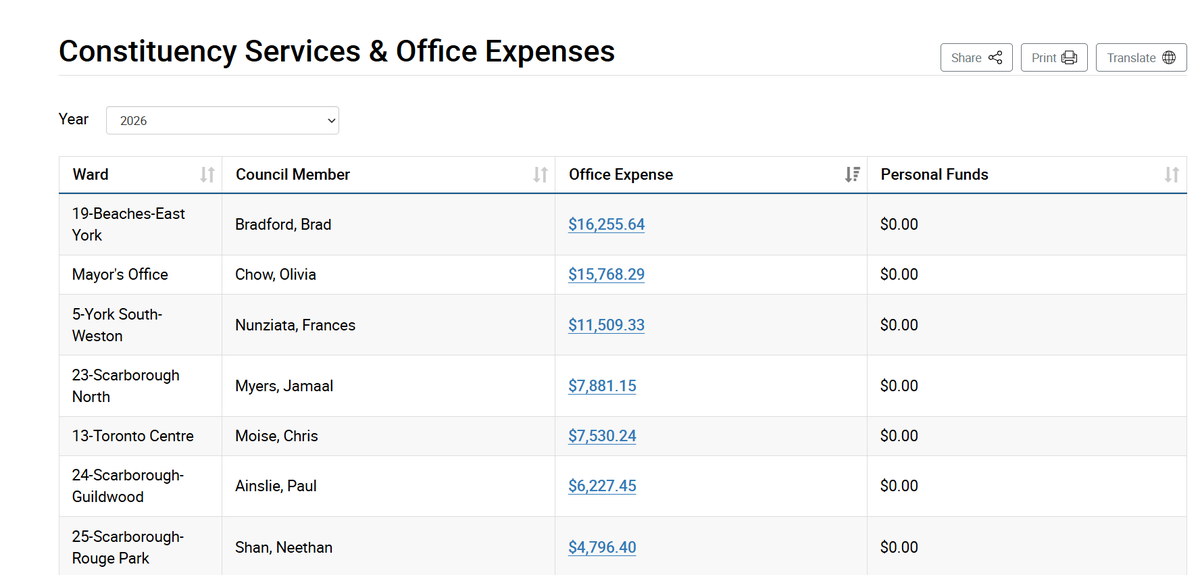Toggle Office Expense descending sort icon
This screenshot has height=575, width=1200.
pyautogui.click(x=852, y=174)
